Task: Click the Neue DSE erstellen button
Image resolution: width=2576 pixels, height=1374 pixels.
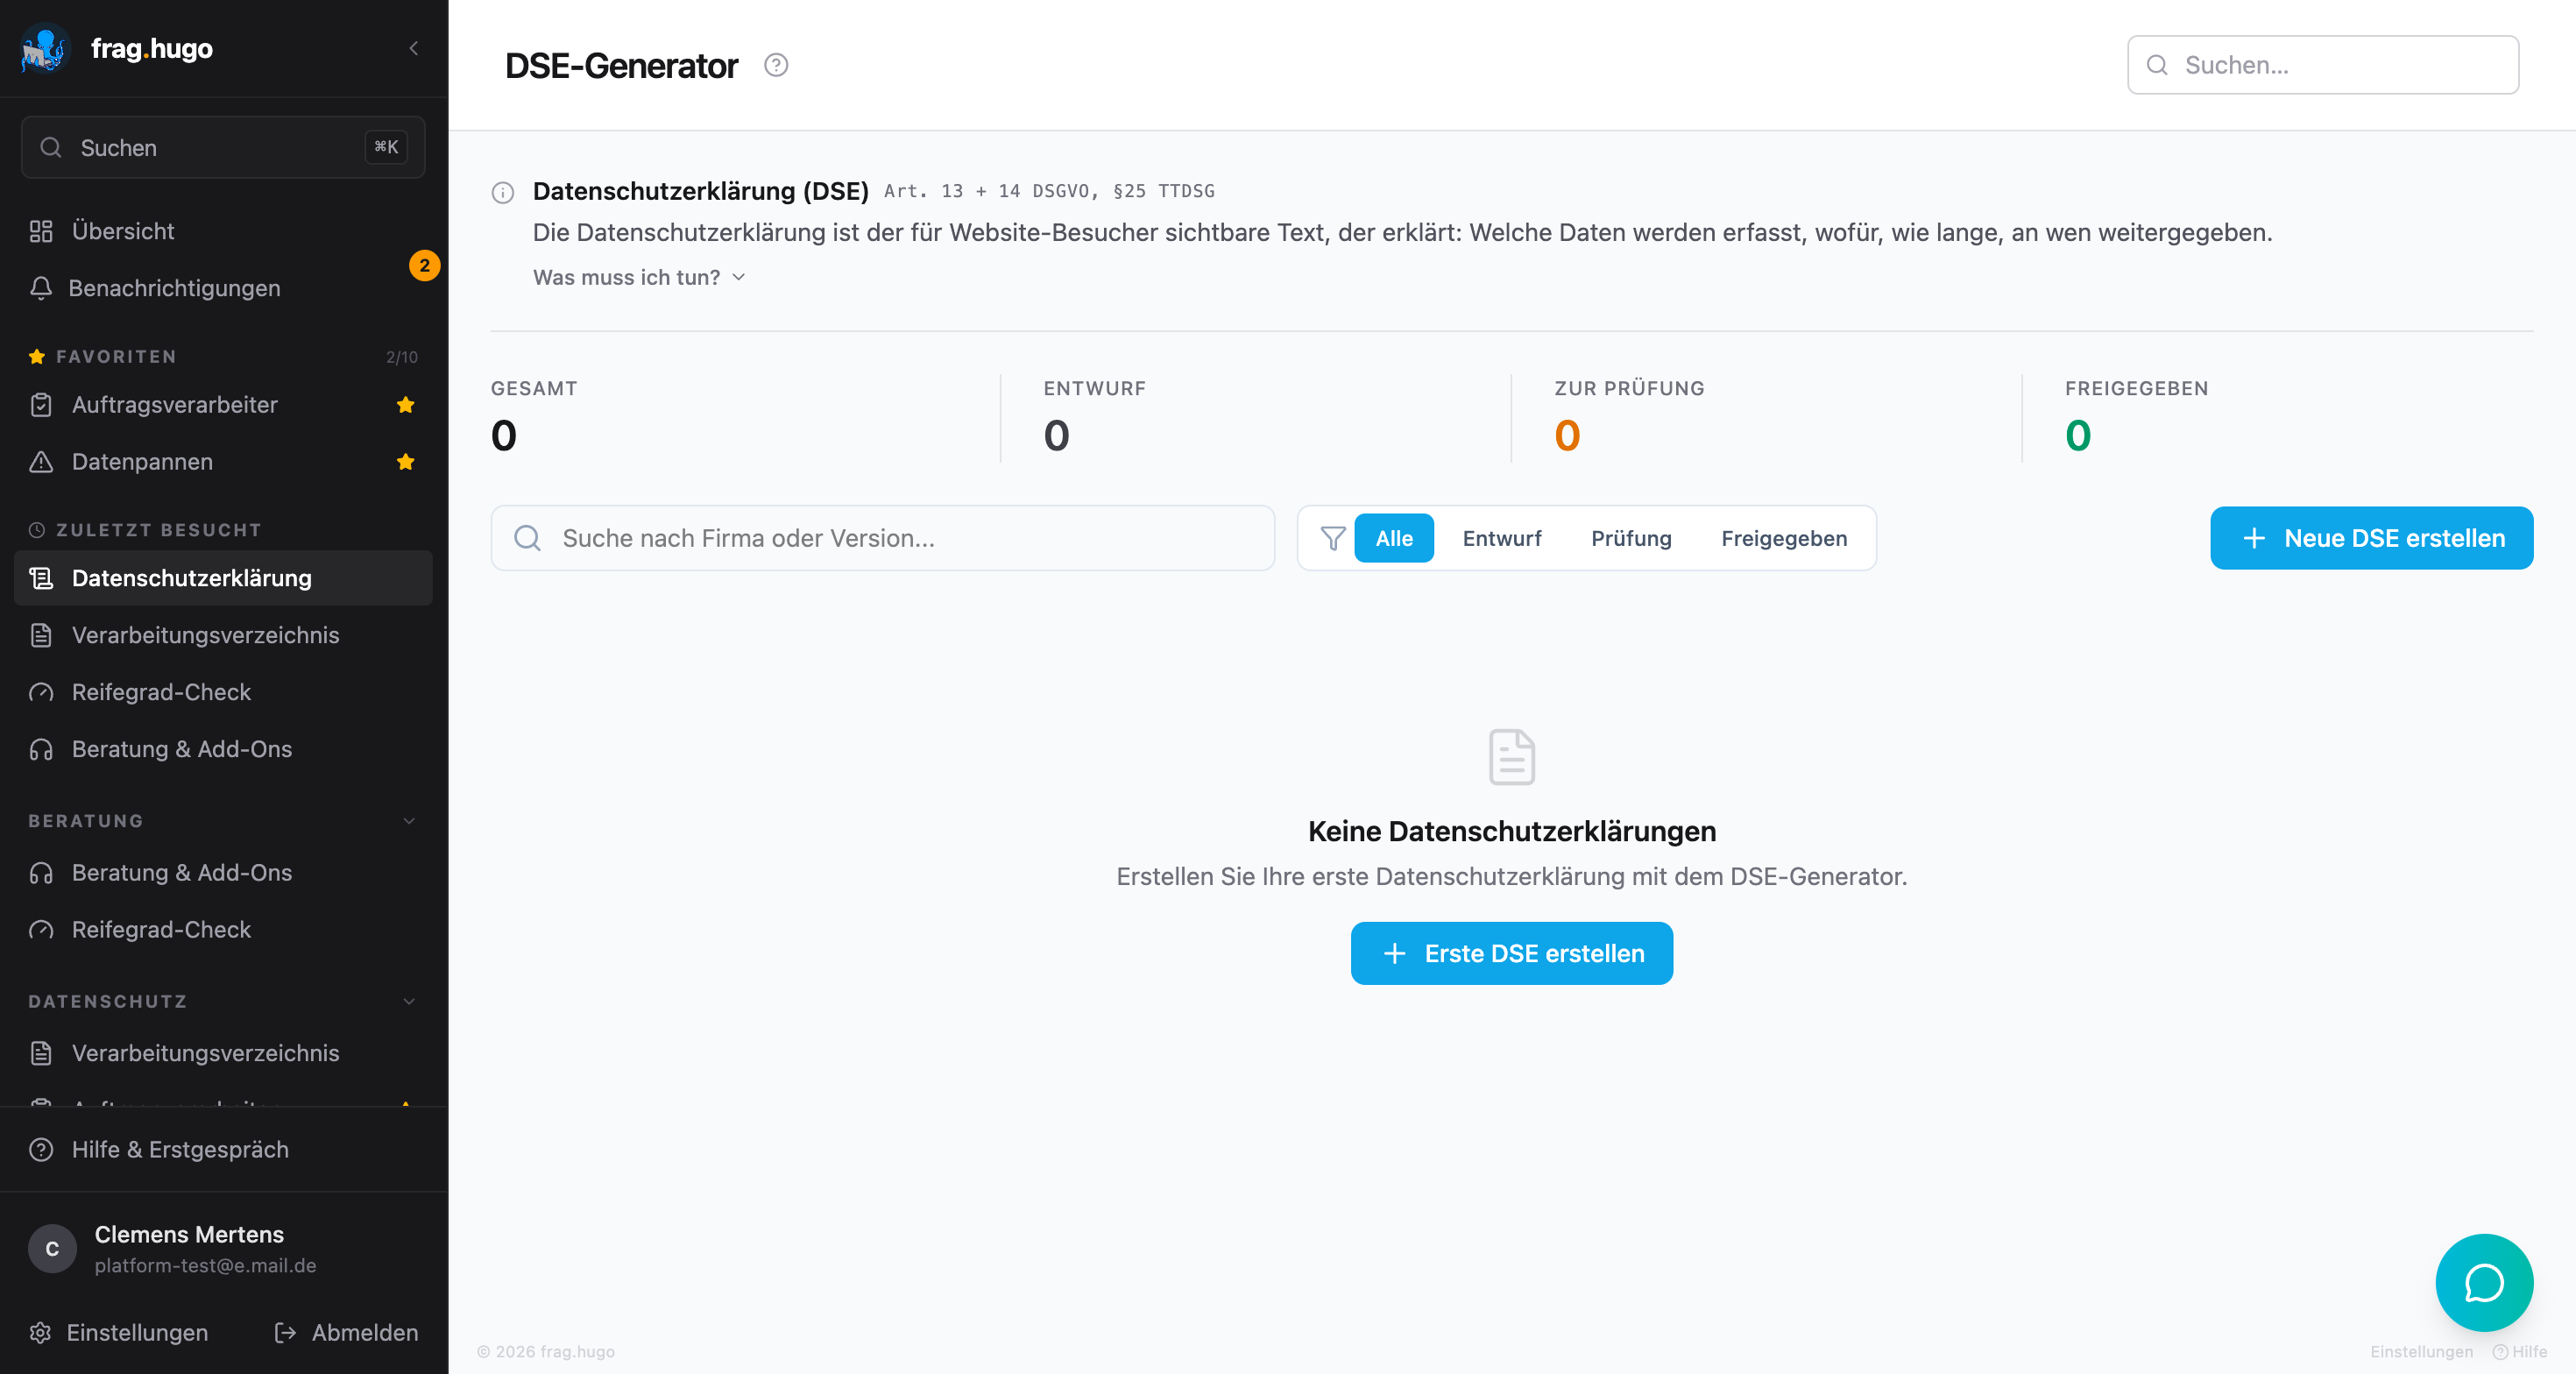Action: (x=2371, y=538)
